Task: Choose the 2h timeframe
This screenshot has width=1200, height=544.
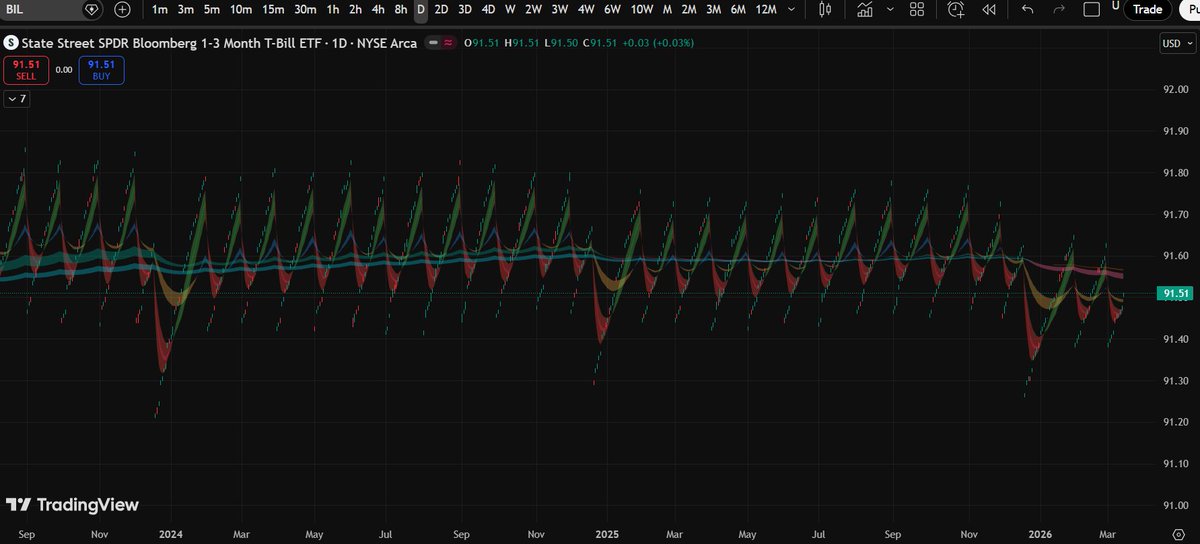Action: click(x=355, y=9)
